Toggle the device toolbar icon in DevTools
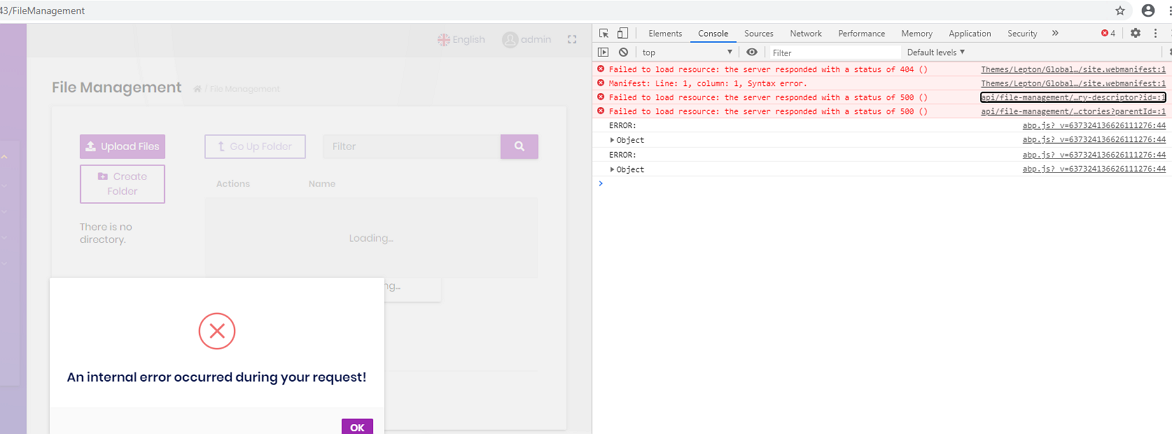 622,33
